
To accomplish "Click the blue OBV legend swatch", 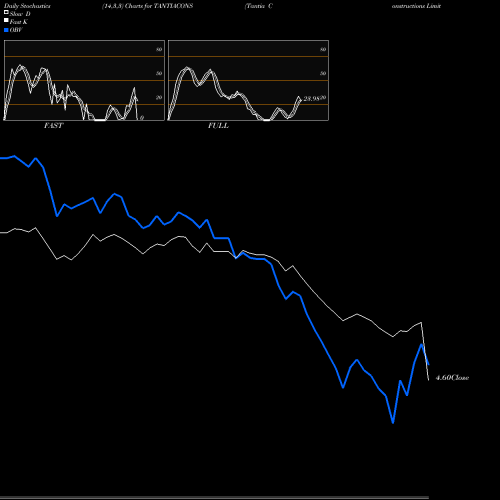I will pyautogui.click(x=6, y=30).
